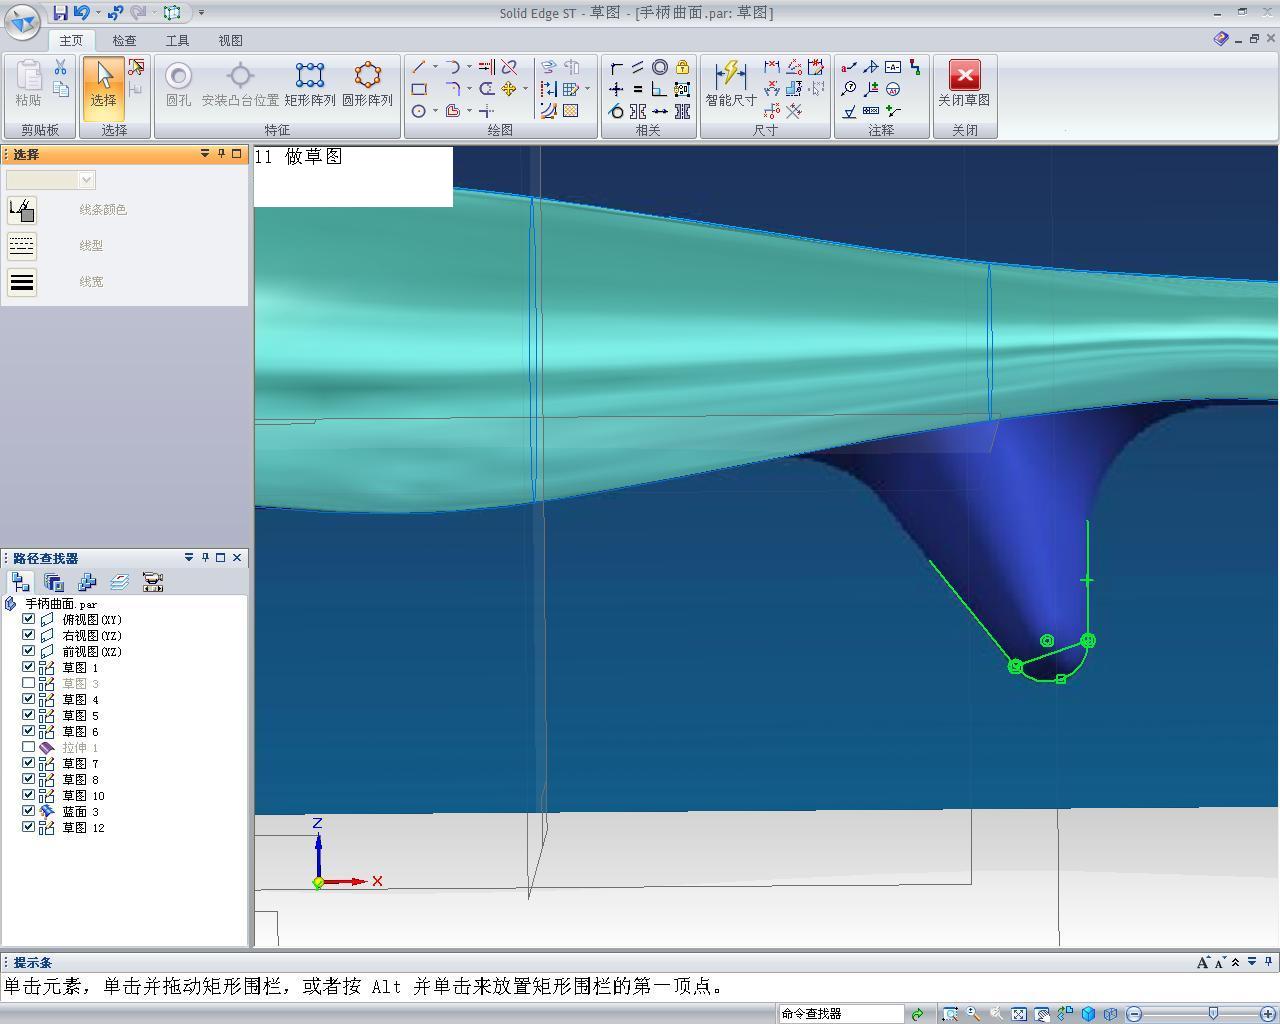Apply the Parallel relationship constraint
This screenshot has width=1280, height=1024.
point(638,67)
